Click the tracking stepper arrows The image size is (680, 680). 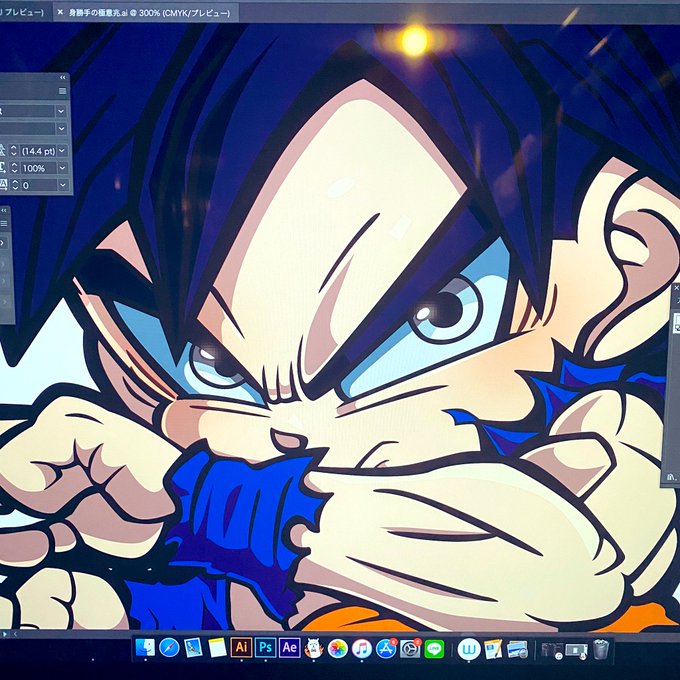tap(14, 186)
